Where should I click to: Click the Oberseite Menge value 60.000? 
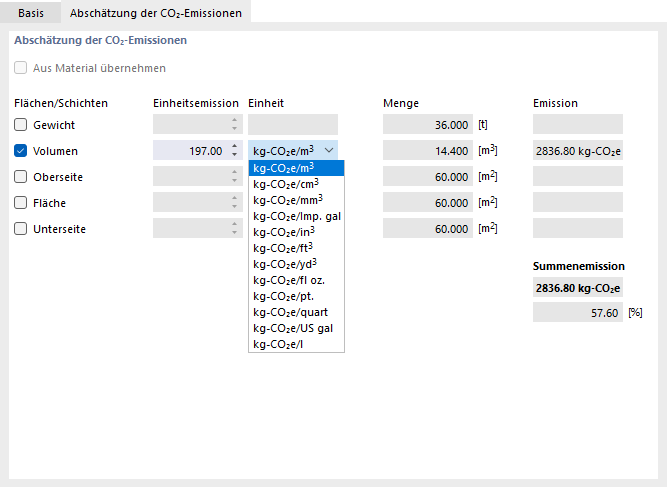point(428,176)
